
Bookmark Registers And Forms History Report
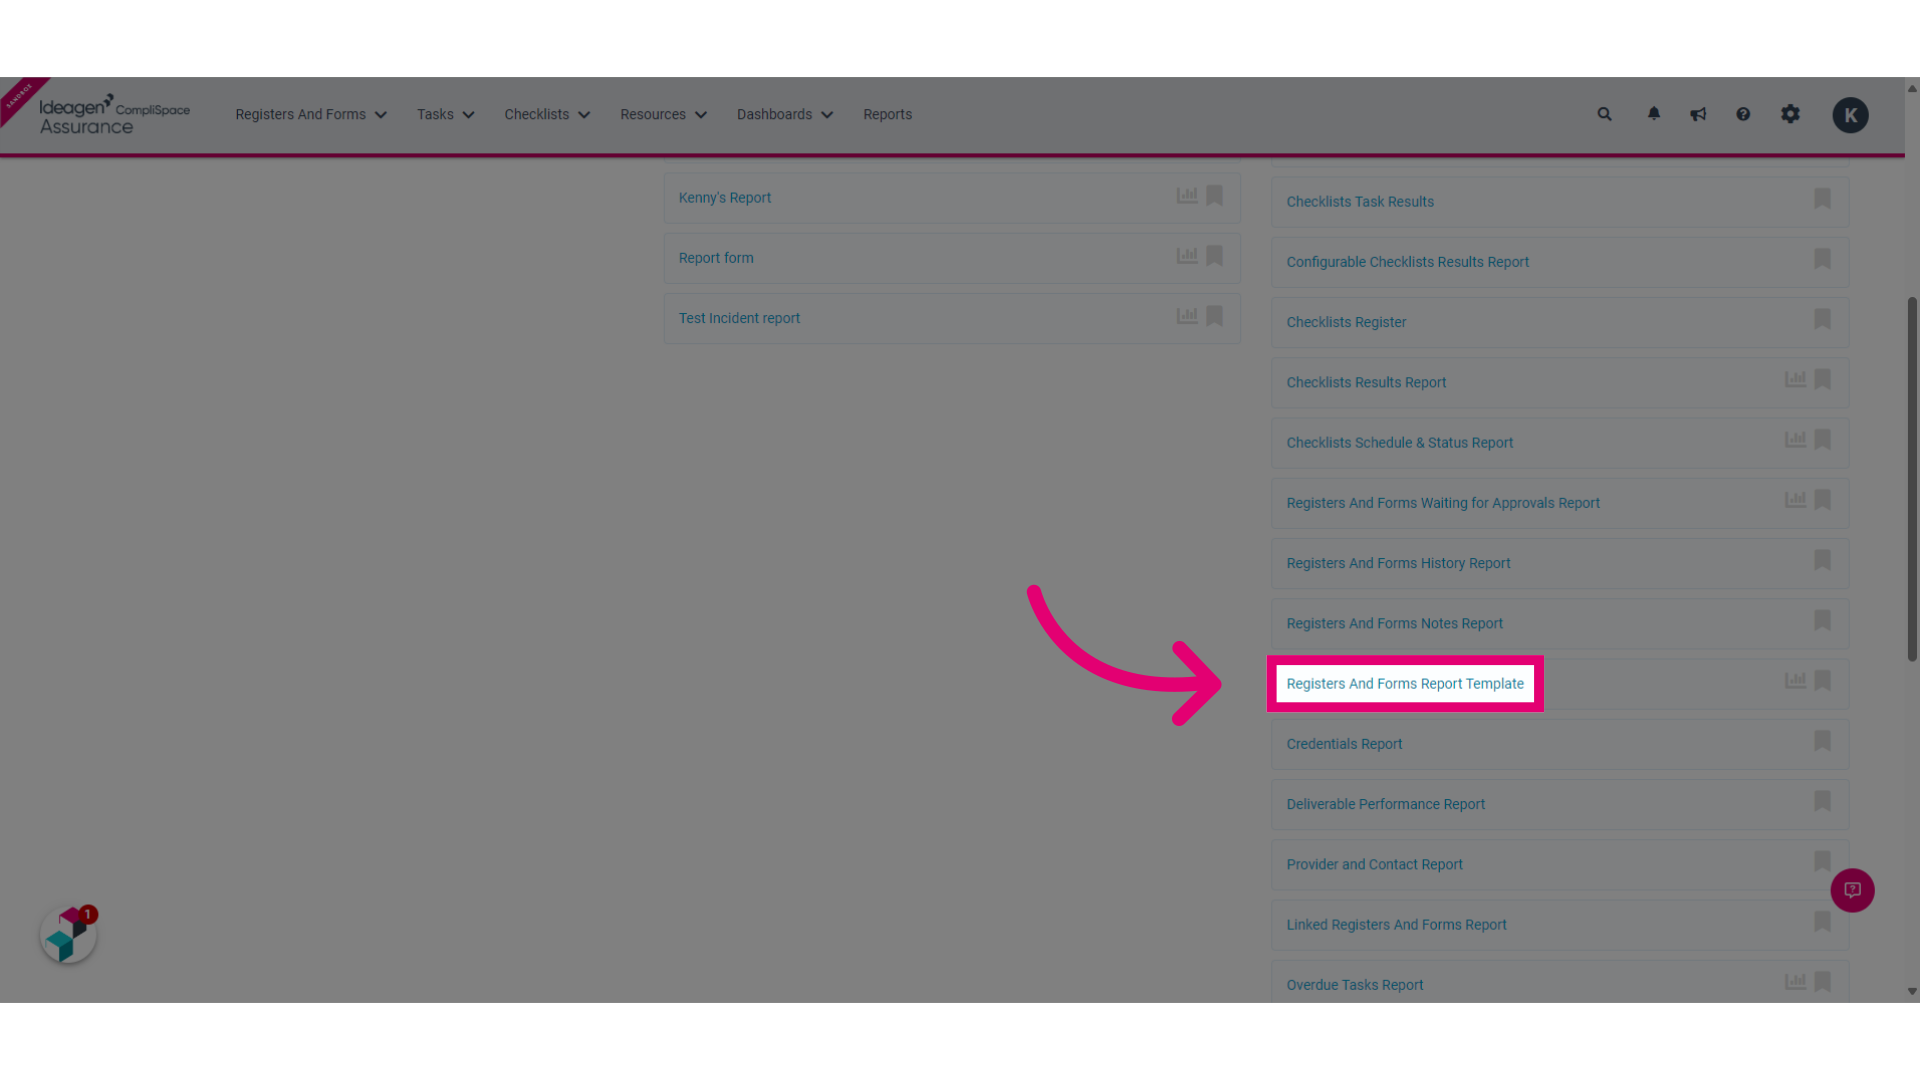click(1822, 560)
